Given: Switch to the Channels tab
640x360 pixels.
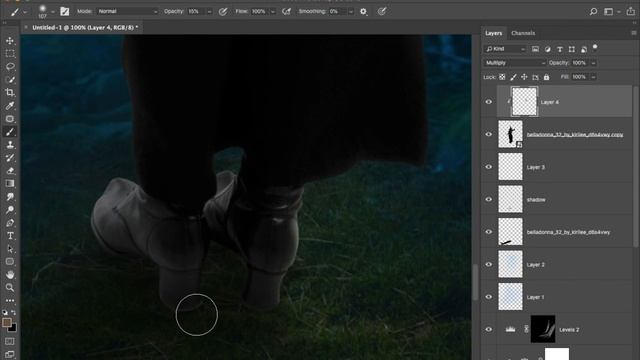Looking at the screenshot, I should click(x=523, y=33).
